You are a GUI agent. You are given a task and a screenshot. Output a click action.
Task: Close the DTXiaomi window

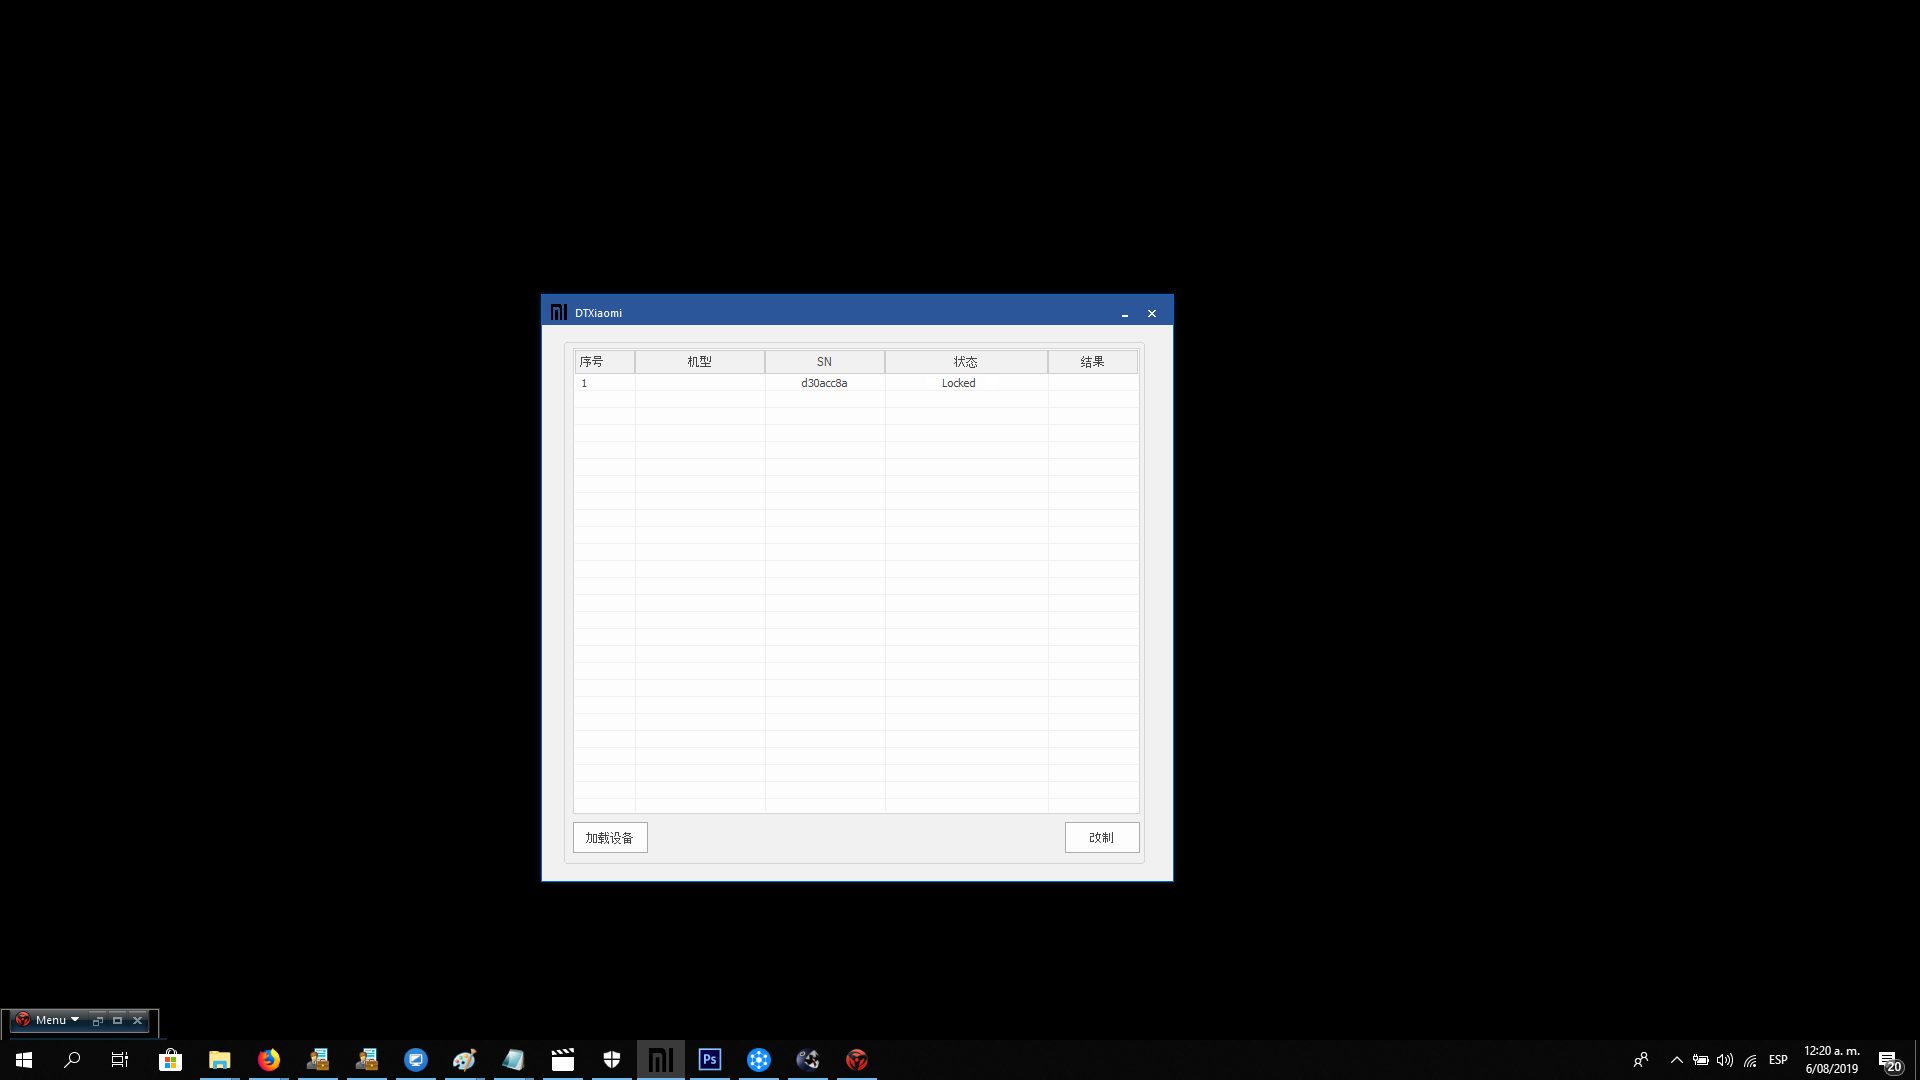pos(1152,314)
